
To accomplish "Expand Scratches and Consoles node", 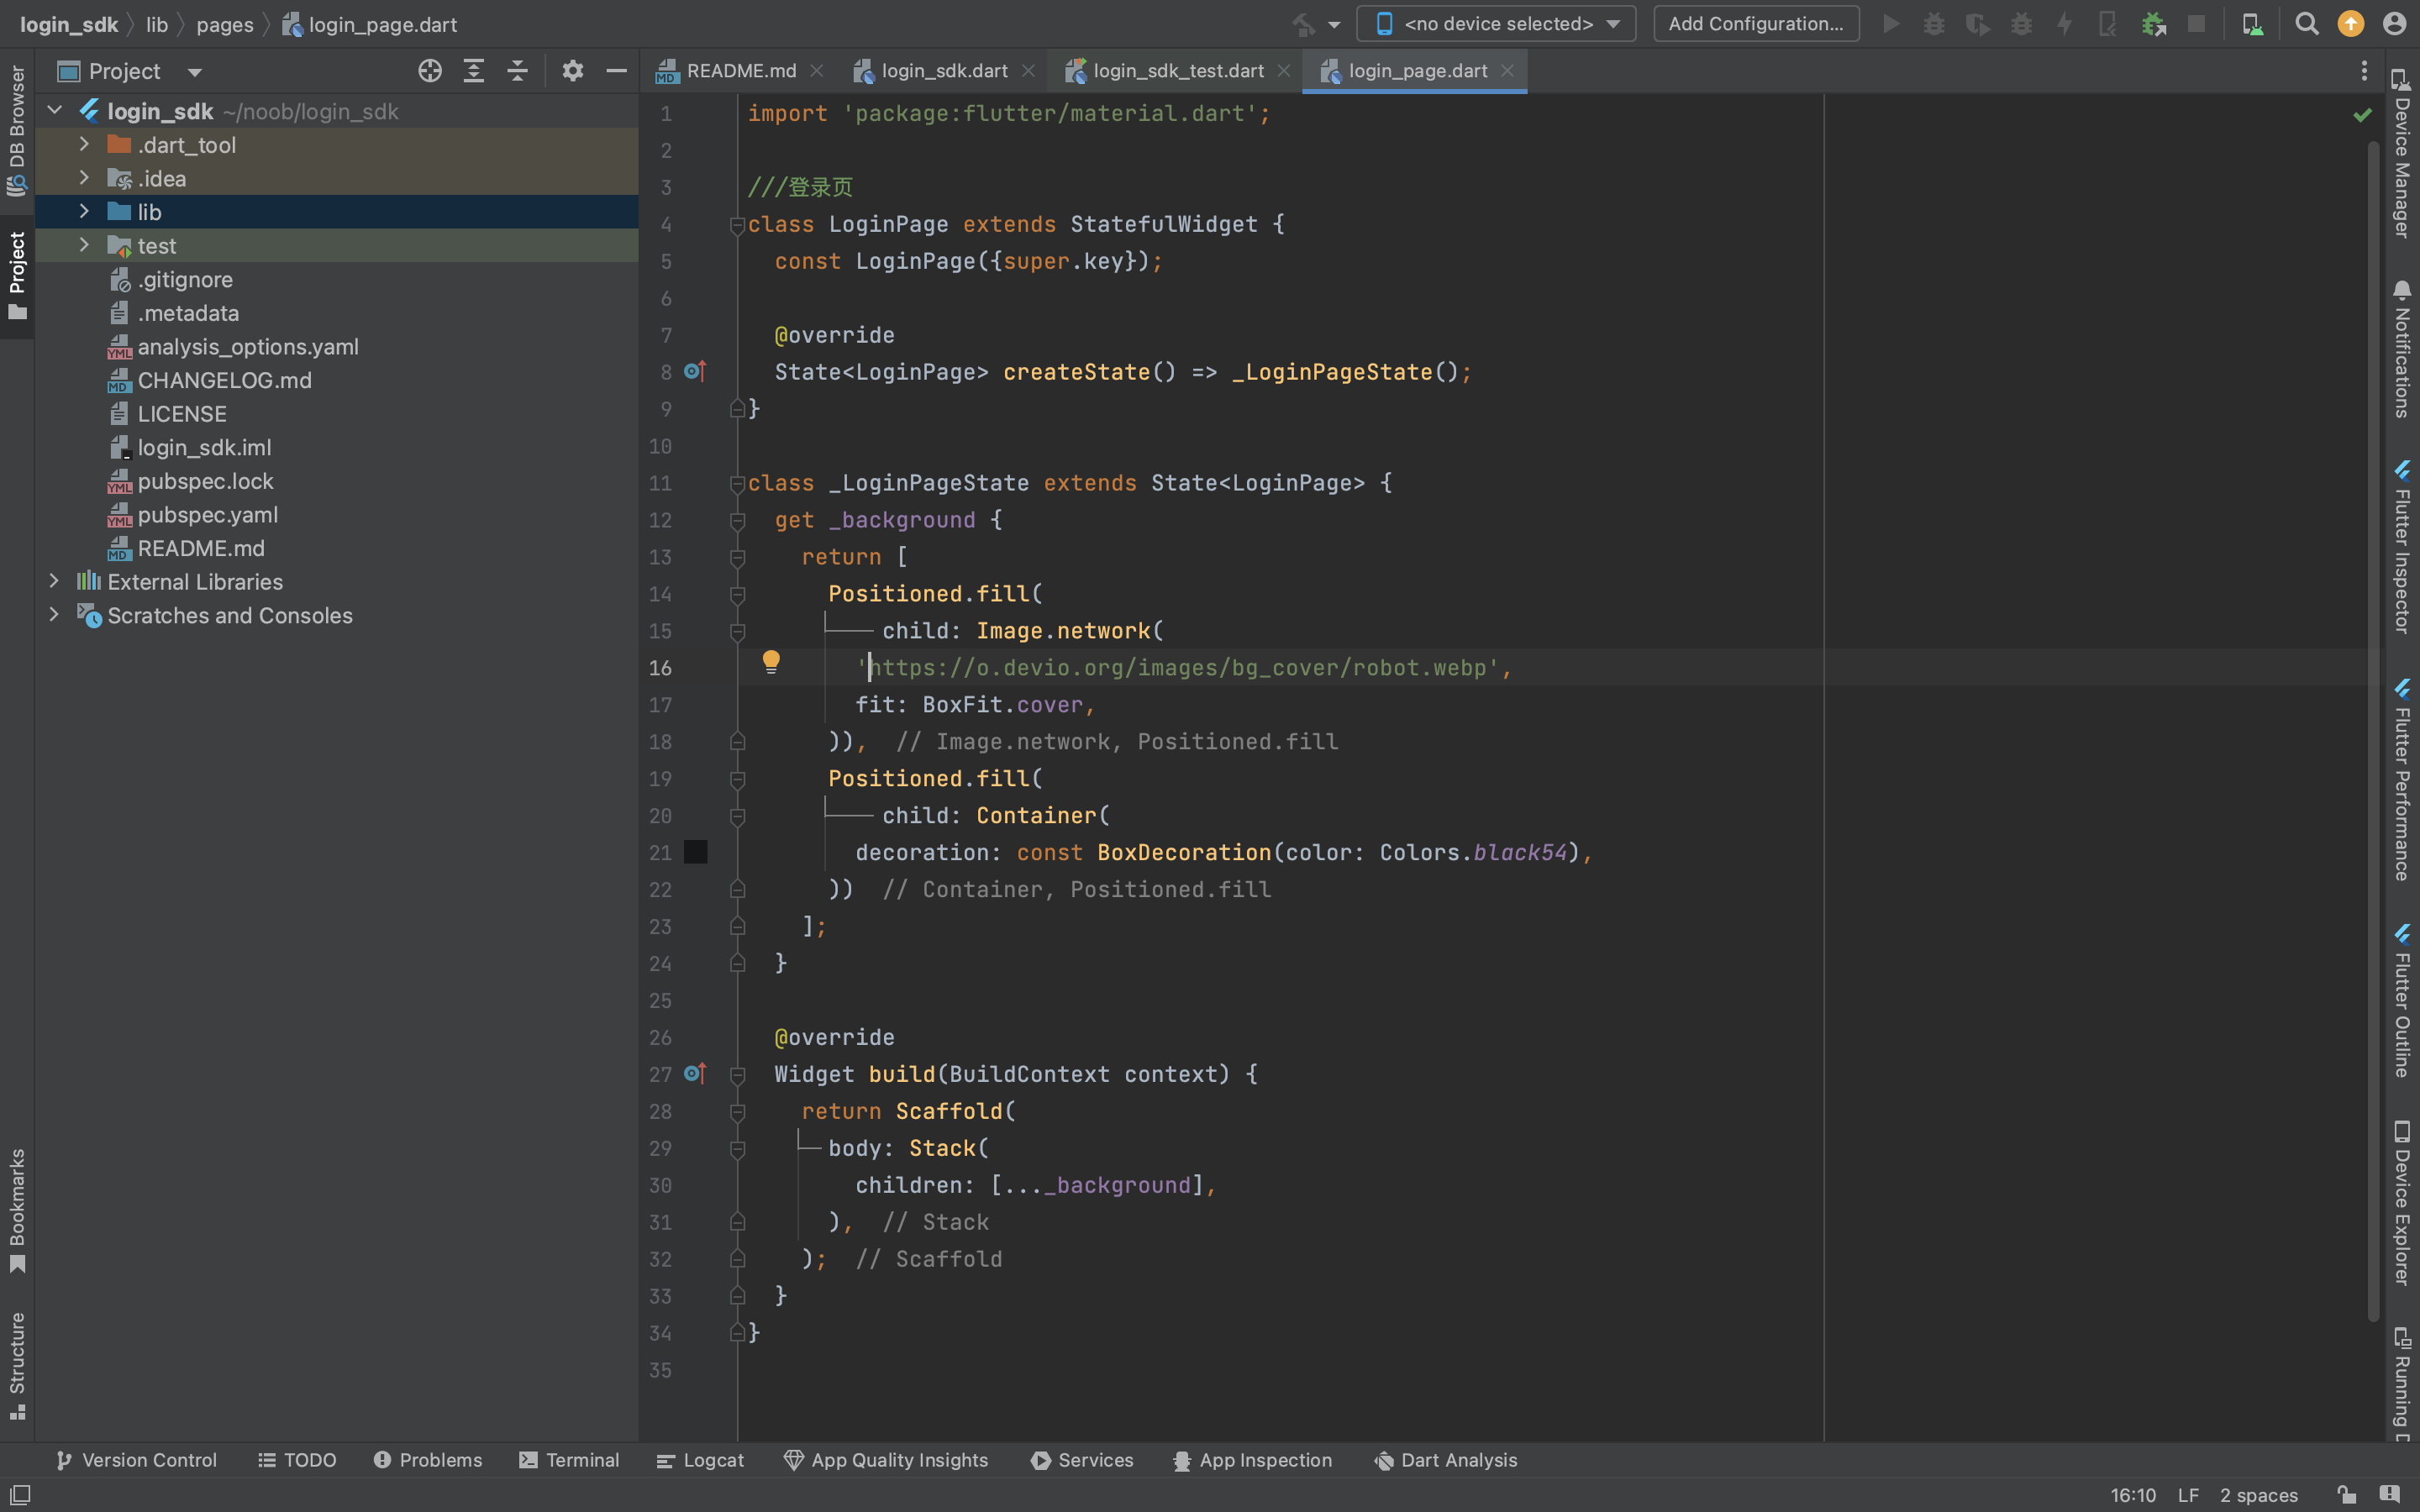I will [x=55, y=615].
